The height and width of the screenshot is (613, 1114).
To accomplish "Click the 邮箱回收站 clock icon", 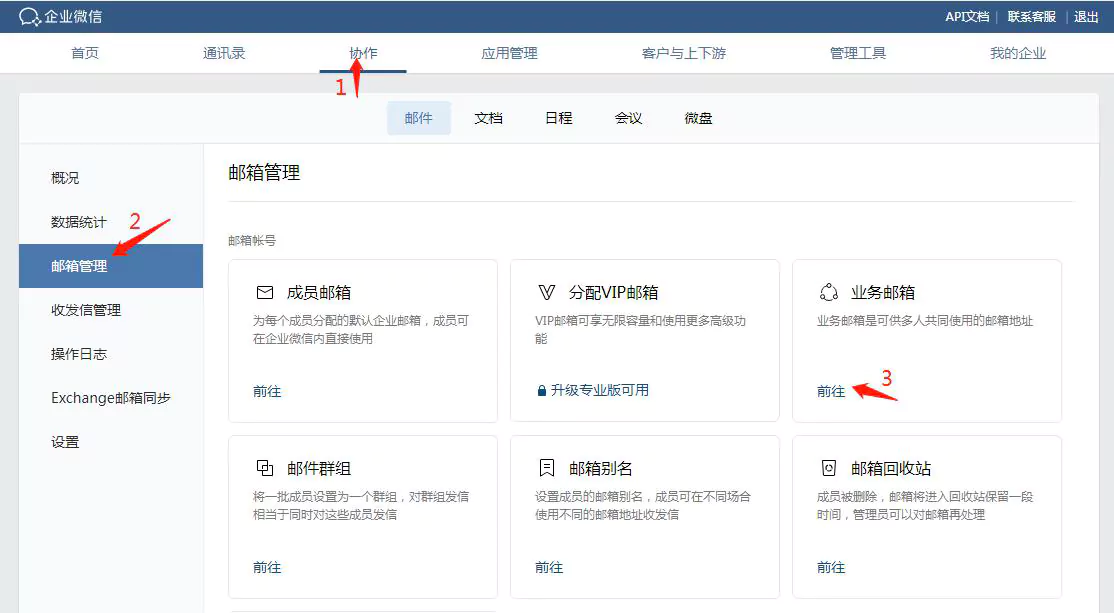I will (828, 467).
